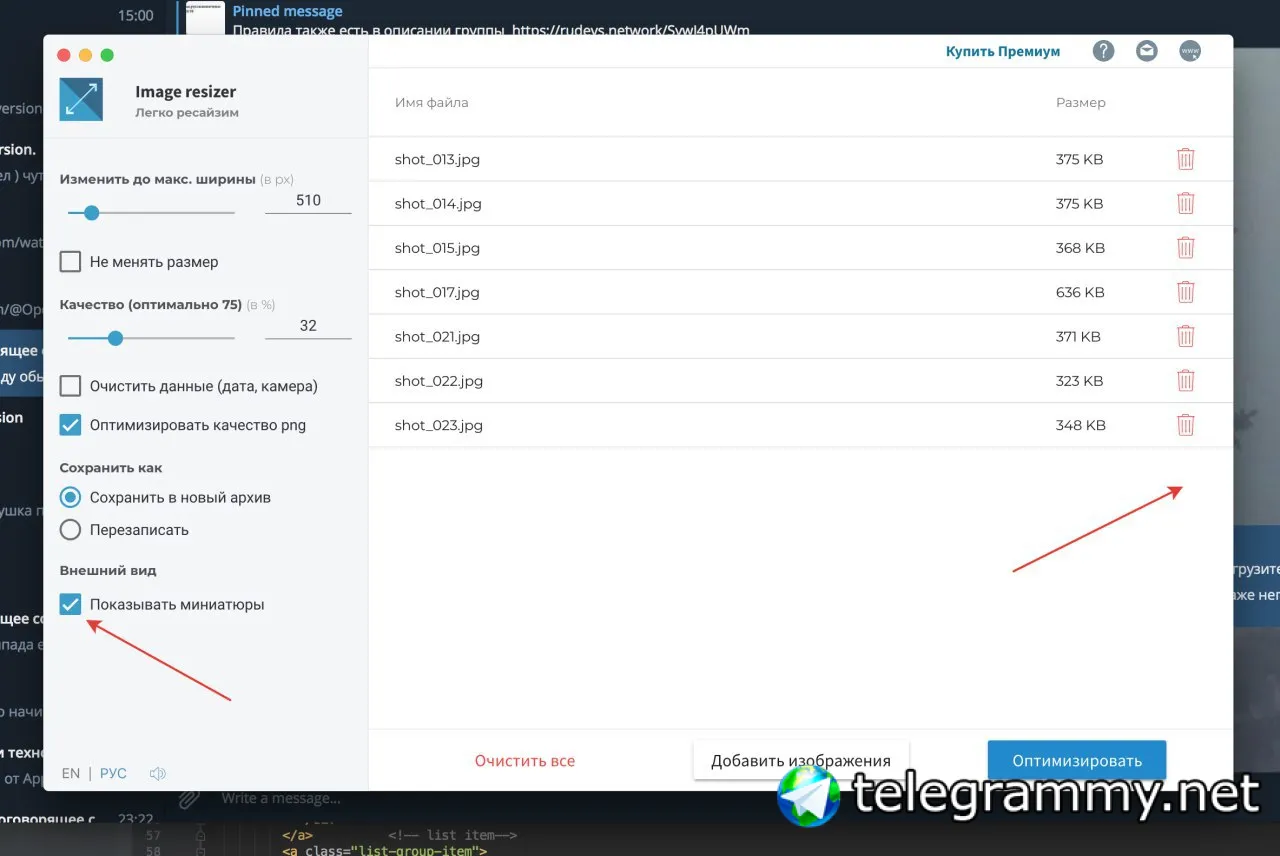
Task: Open the mail envelope icon
Action: 1147,51
